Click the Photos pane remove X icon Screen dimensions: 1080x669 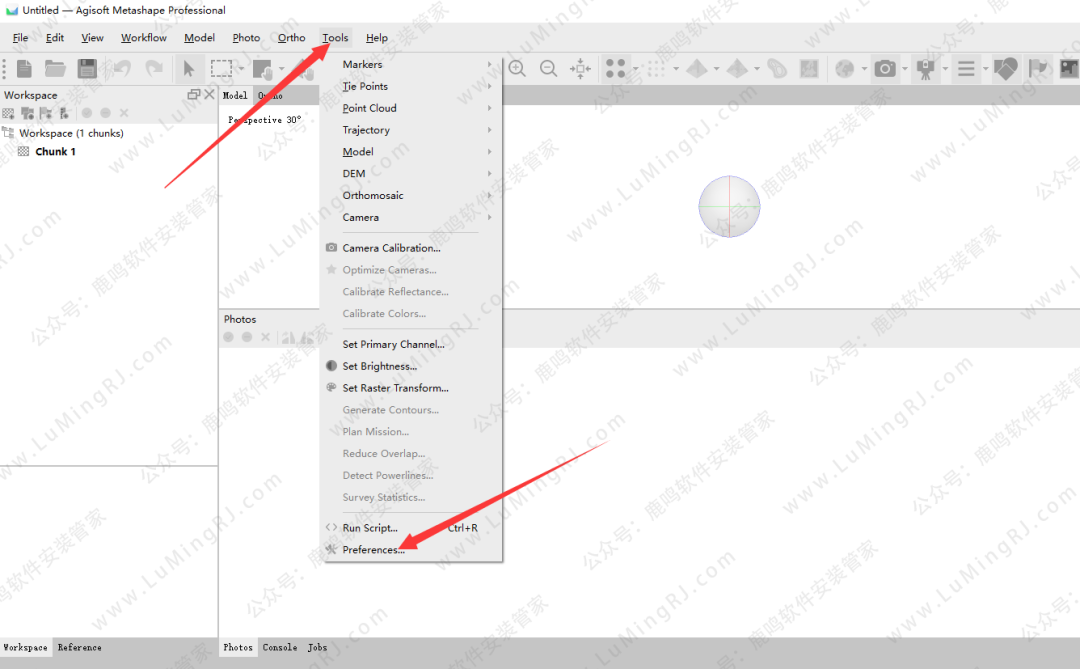pos(265,337)
